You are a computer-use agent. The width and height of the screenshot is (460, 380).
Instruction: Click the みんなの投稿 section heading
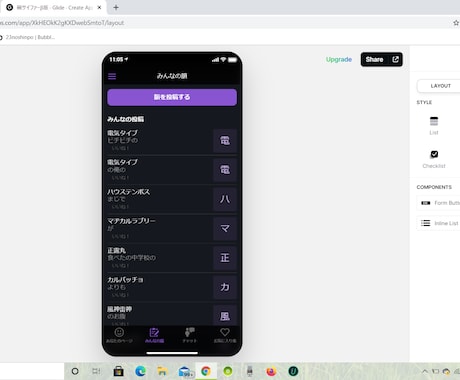click(x=125, y=119)
